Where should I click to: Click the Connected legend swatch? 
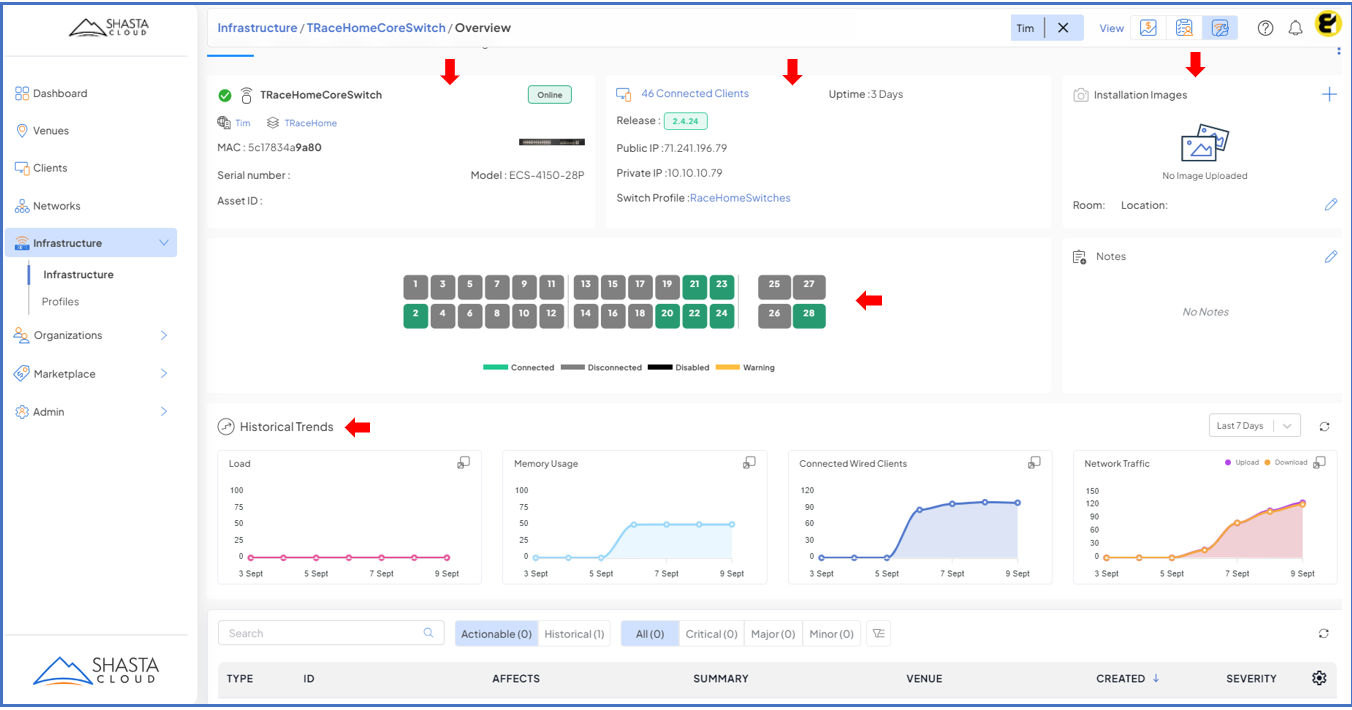point(495,367)
